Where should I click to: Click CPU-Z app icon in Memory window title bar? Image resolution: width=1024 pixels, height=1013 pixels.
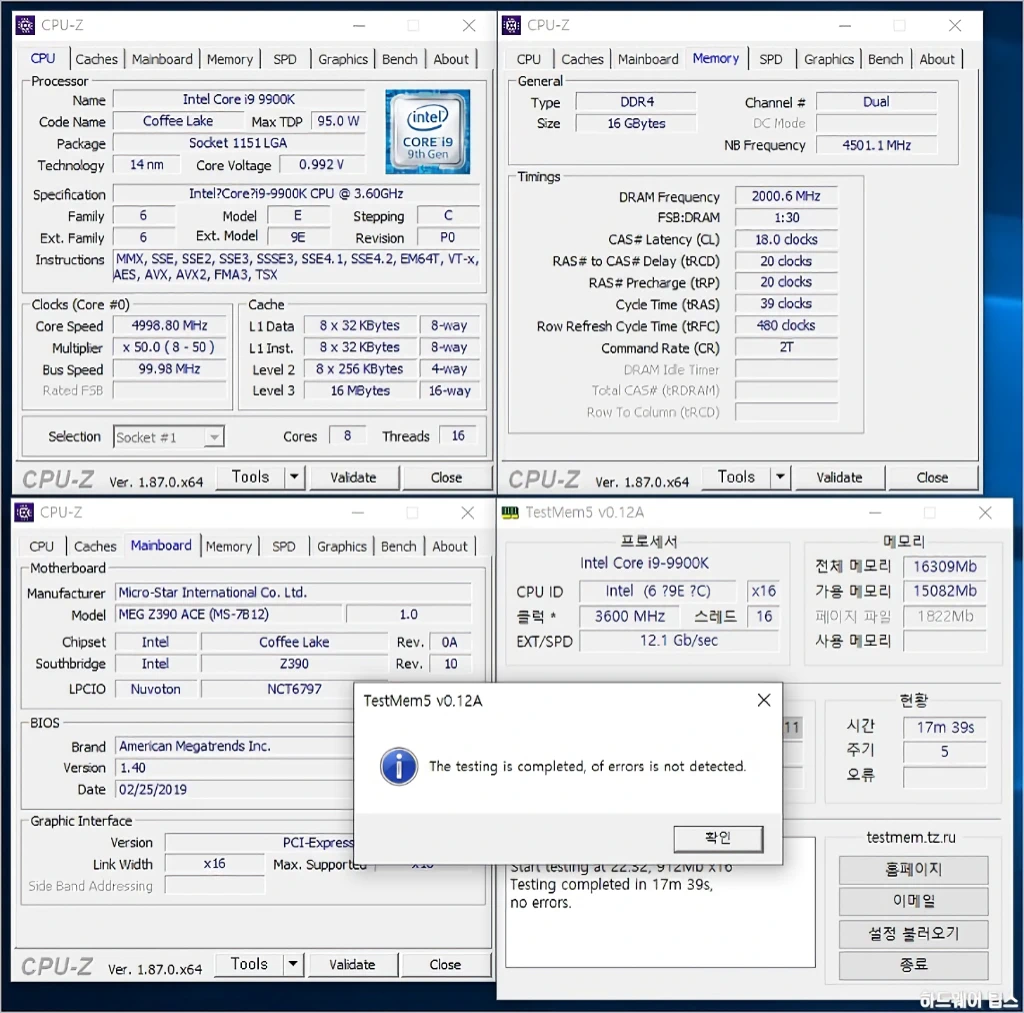pyautogui.click(x=511, y=25)
